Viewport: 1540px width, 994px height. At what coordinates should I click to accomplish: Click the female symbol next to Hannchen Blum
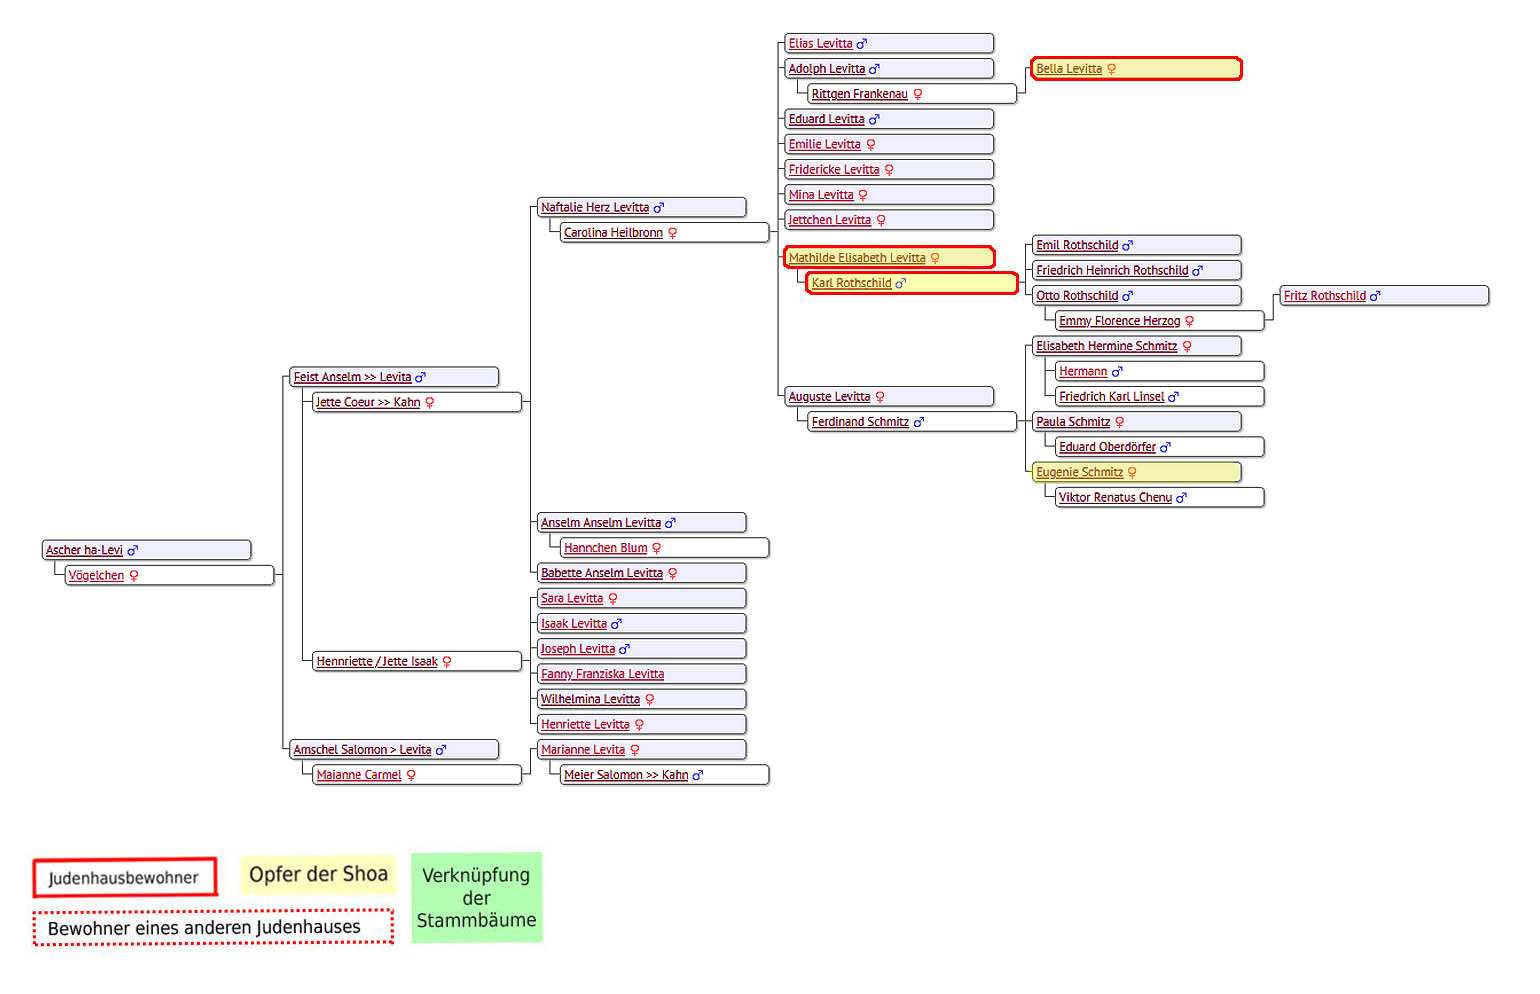click(656, 549)
